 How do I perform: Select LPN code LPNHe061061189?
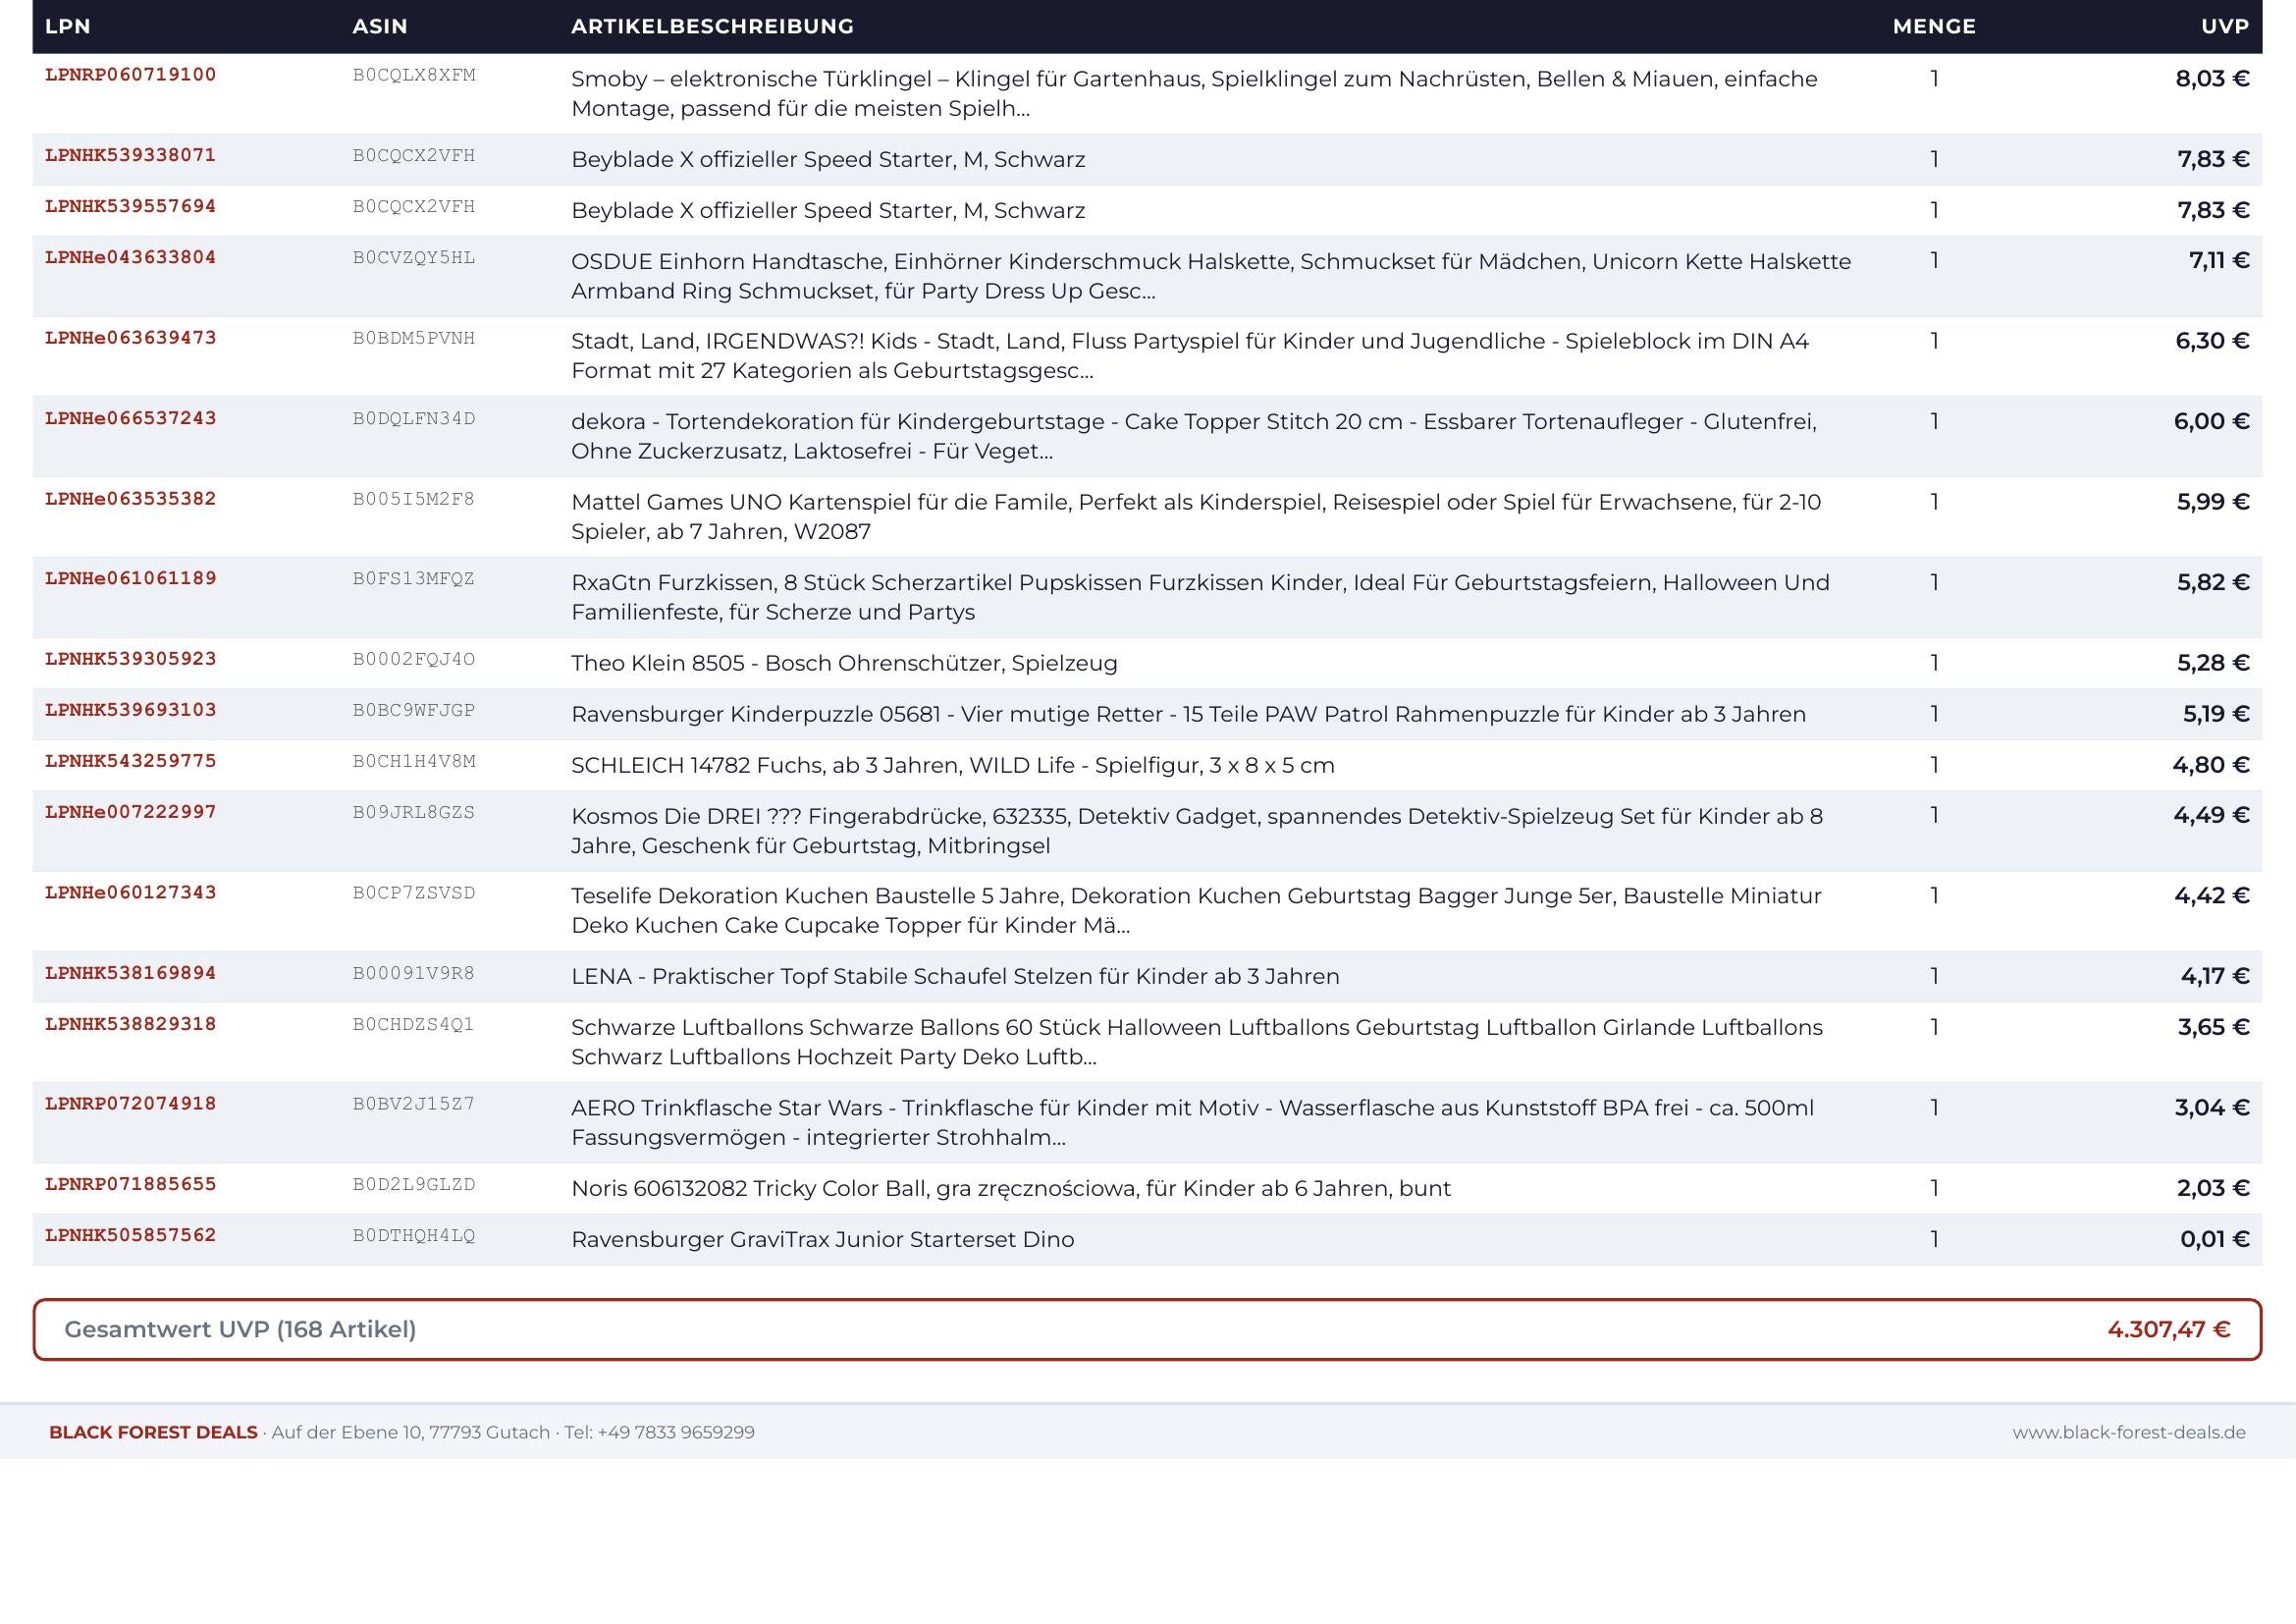click(x=130, y=578)
